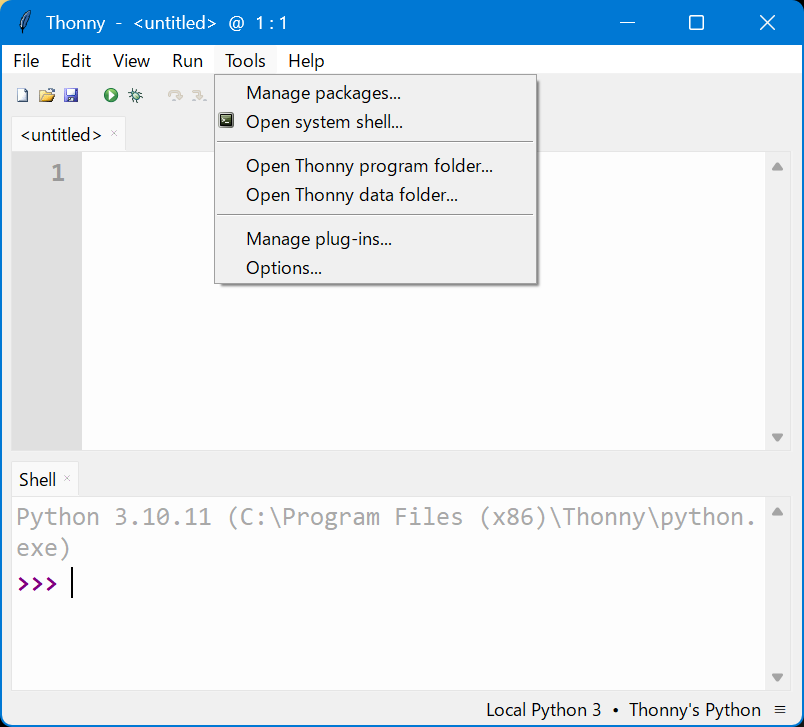Click line number 1 in the editor gutter
The image size is (804, 727).
click(x=58, y=173)
